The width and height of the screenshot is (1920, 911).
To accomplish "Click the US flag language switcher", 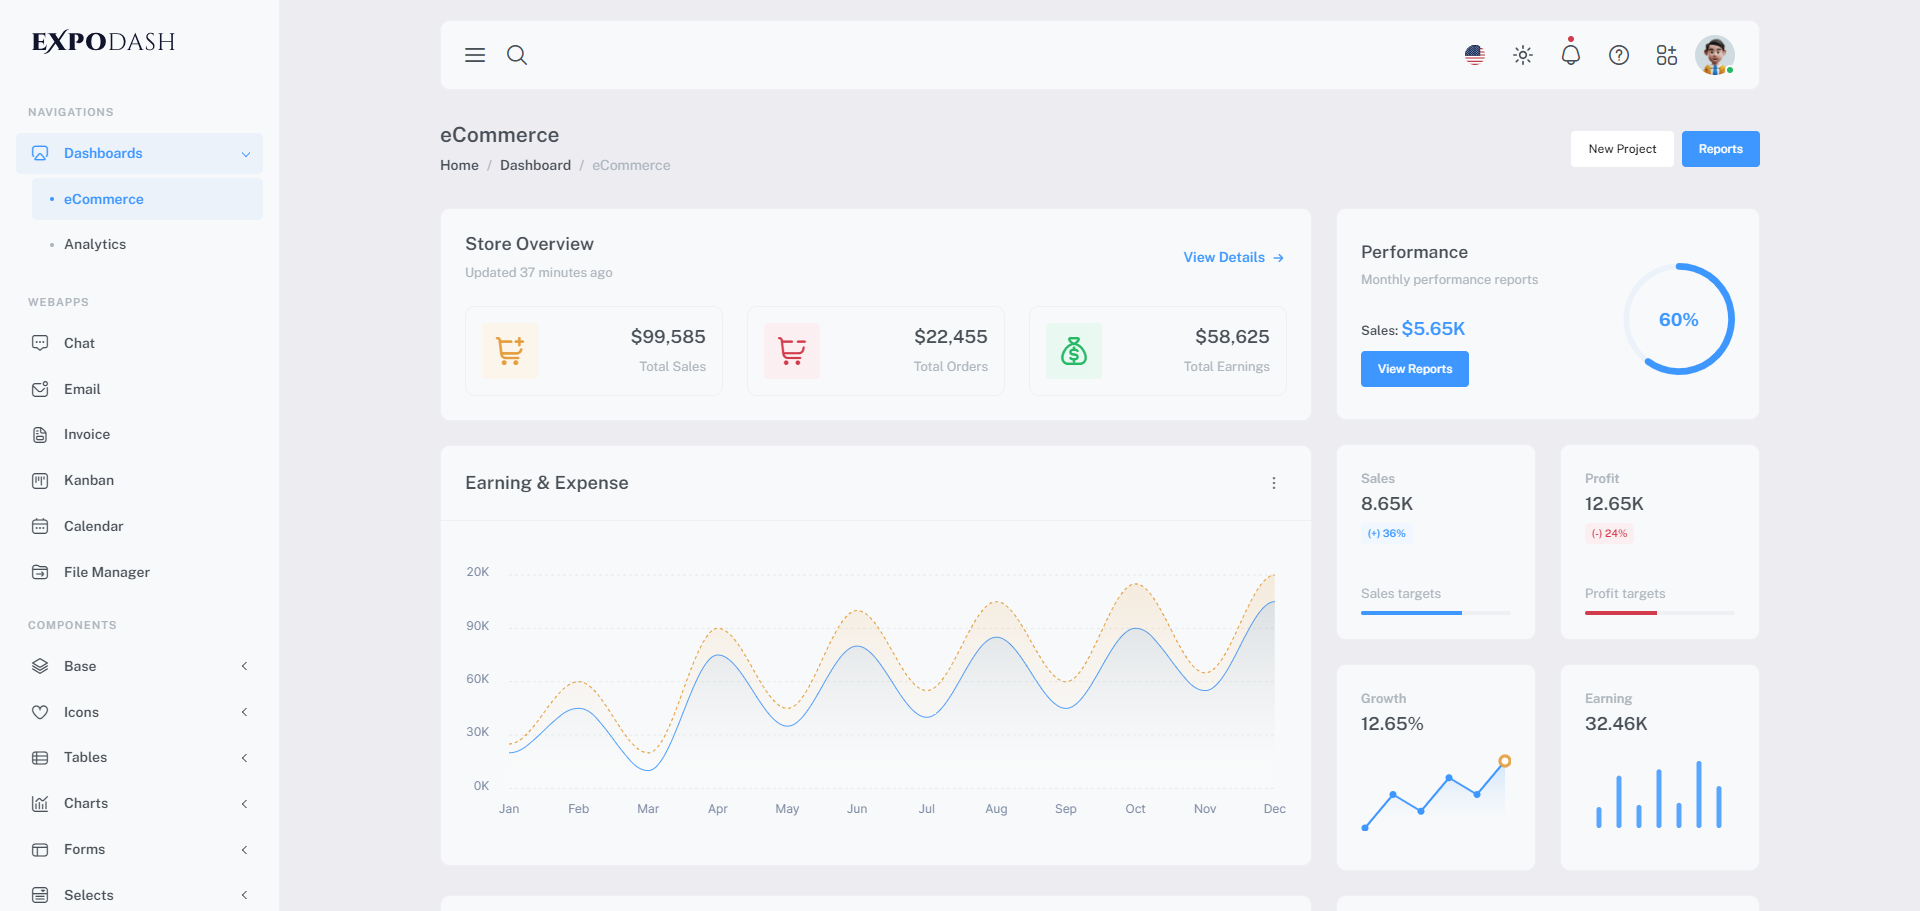I will [1474, 55].
